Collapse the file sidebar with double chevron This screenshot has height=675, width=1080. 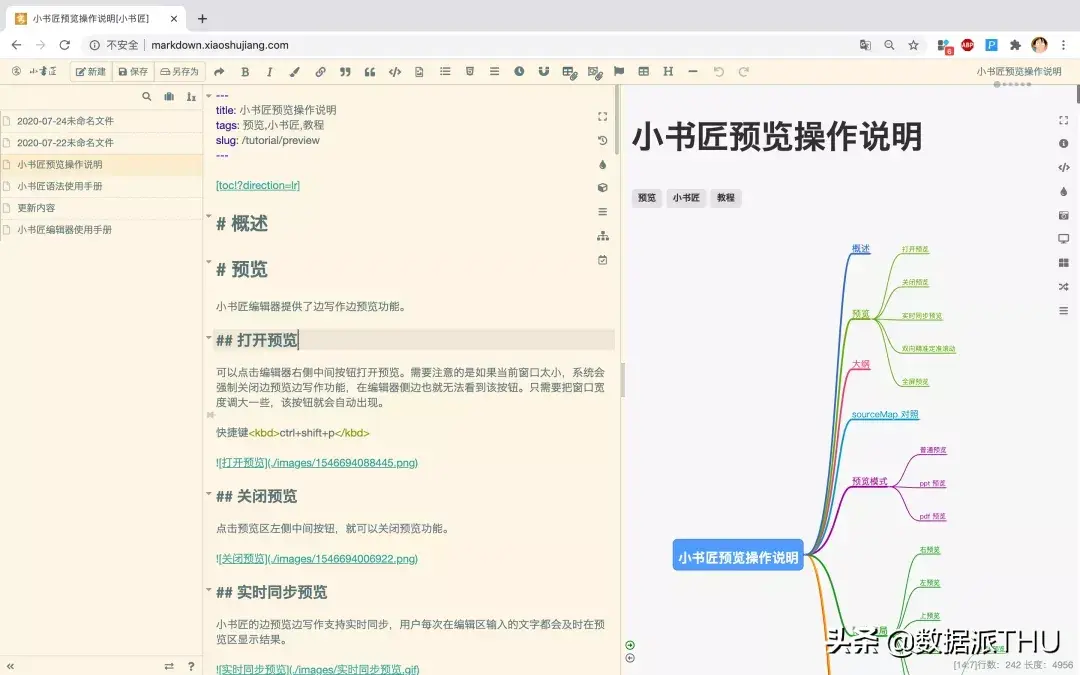(10, 666)
